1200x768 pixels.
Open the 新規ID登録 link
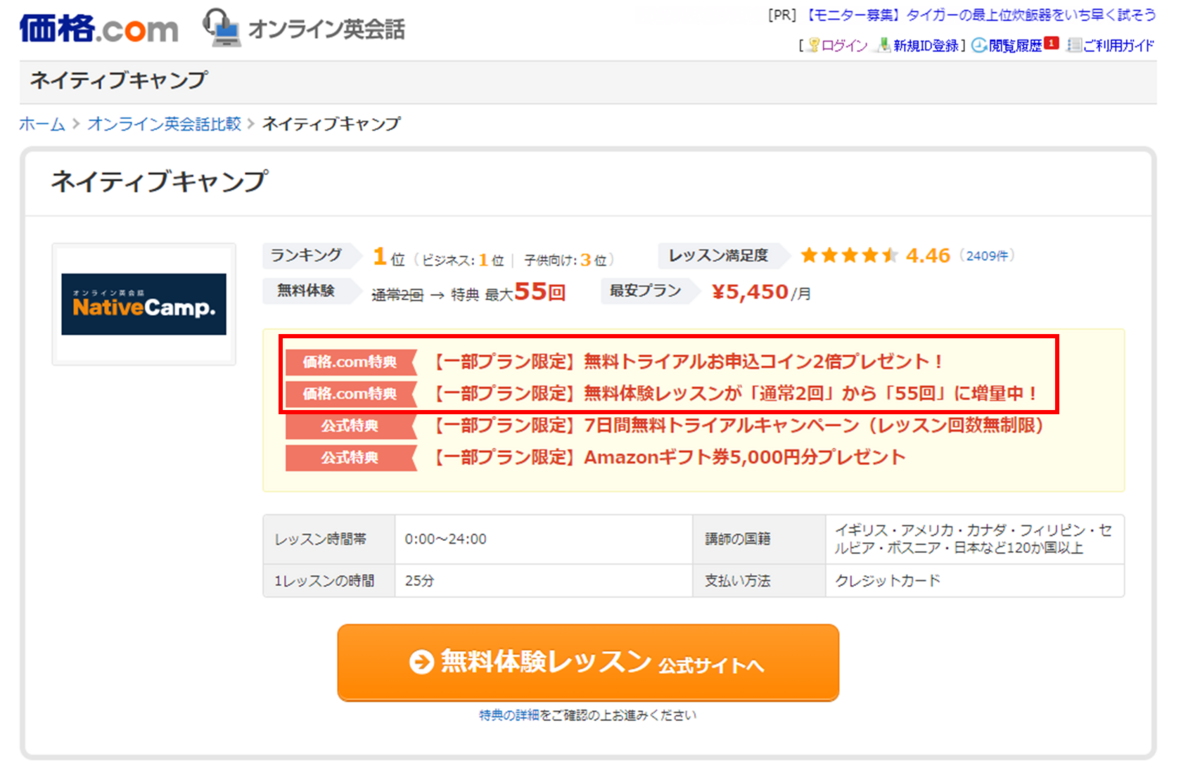926,46
